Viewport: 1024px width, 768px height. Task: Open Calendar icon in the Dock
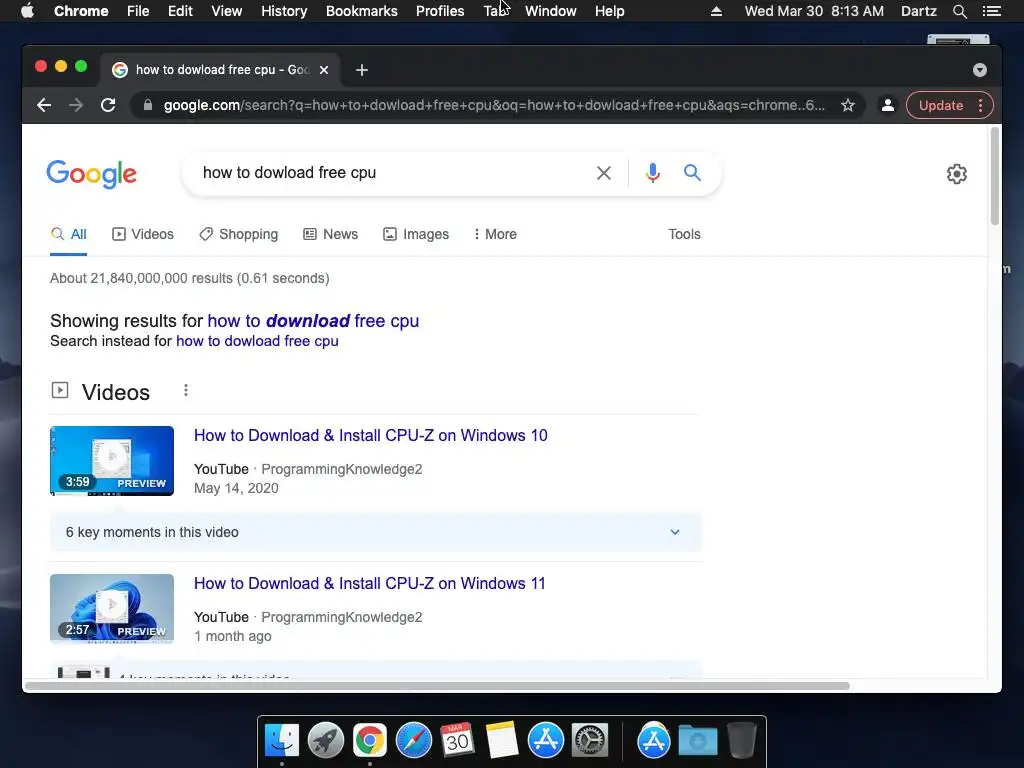[457, 740]
